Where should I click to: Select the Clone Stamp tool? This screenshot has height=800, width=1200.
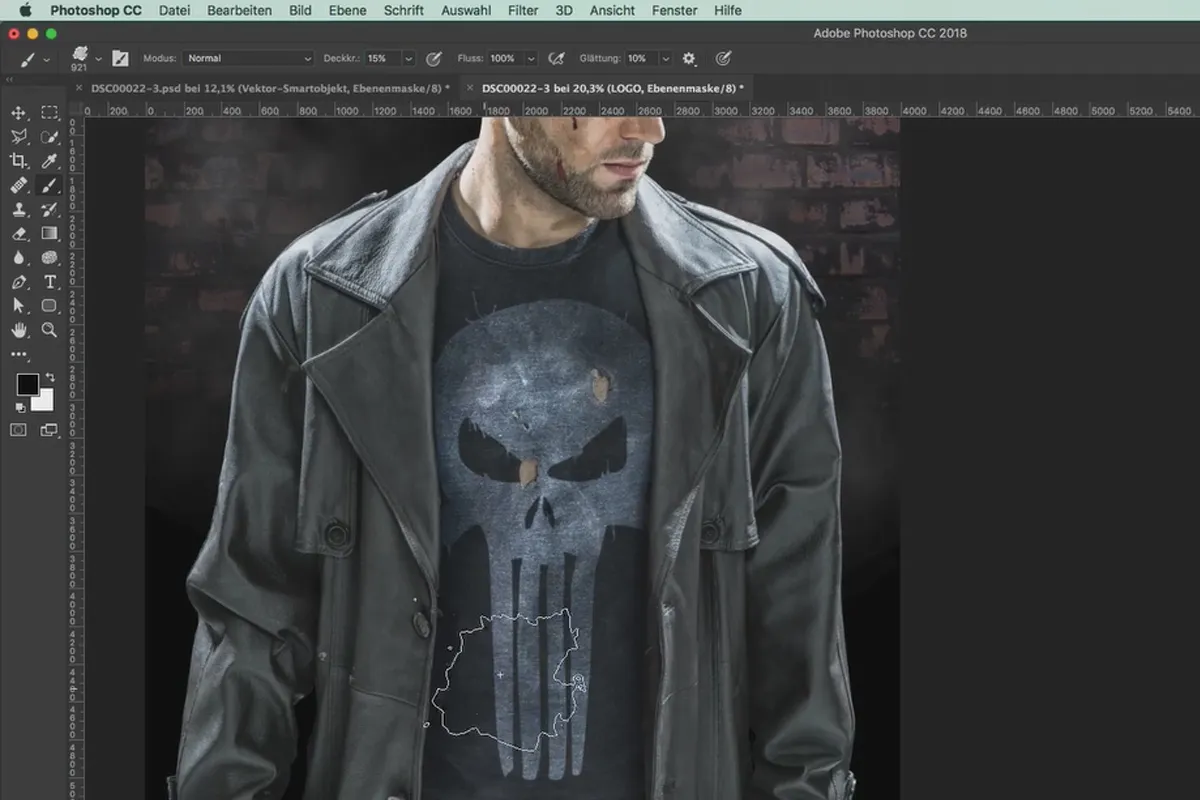click(18, 210)
